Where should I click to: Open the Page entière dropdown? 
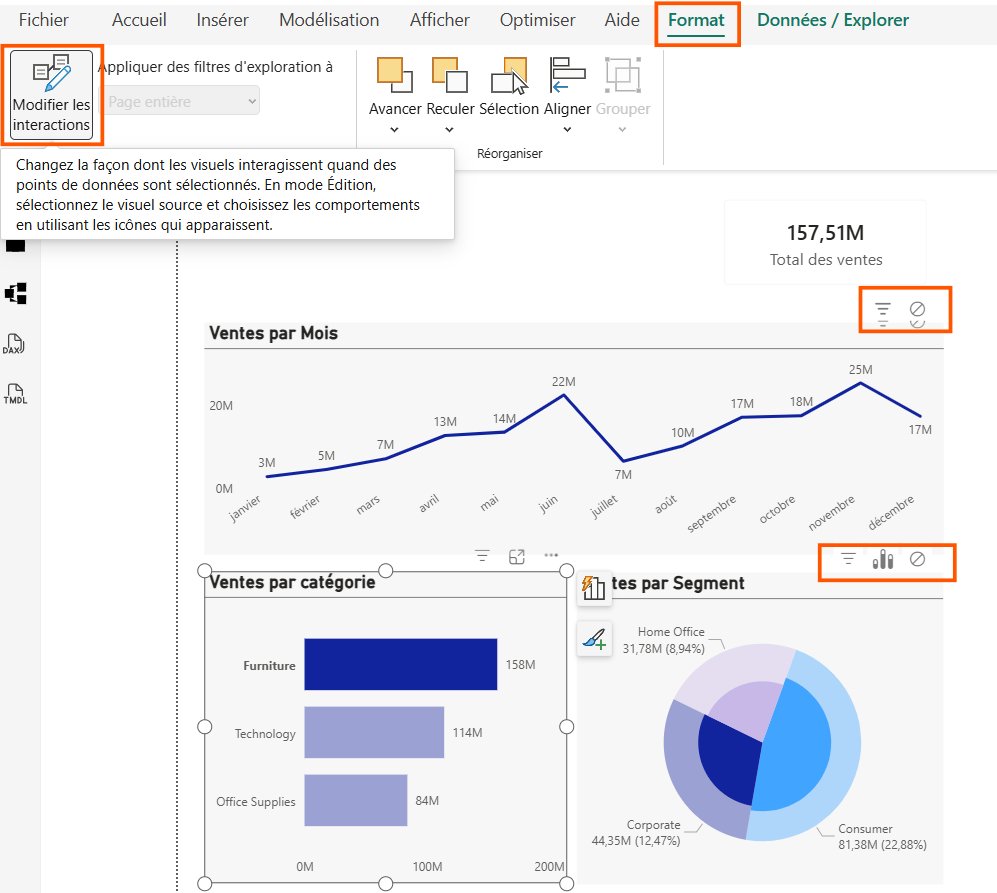click(x=180, y=101)
